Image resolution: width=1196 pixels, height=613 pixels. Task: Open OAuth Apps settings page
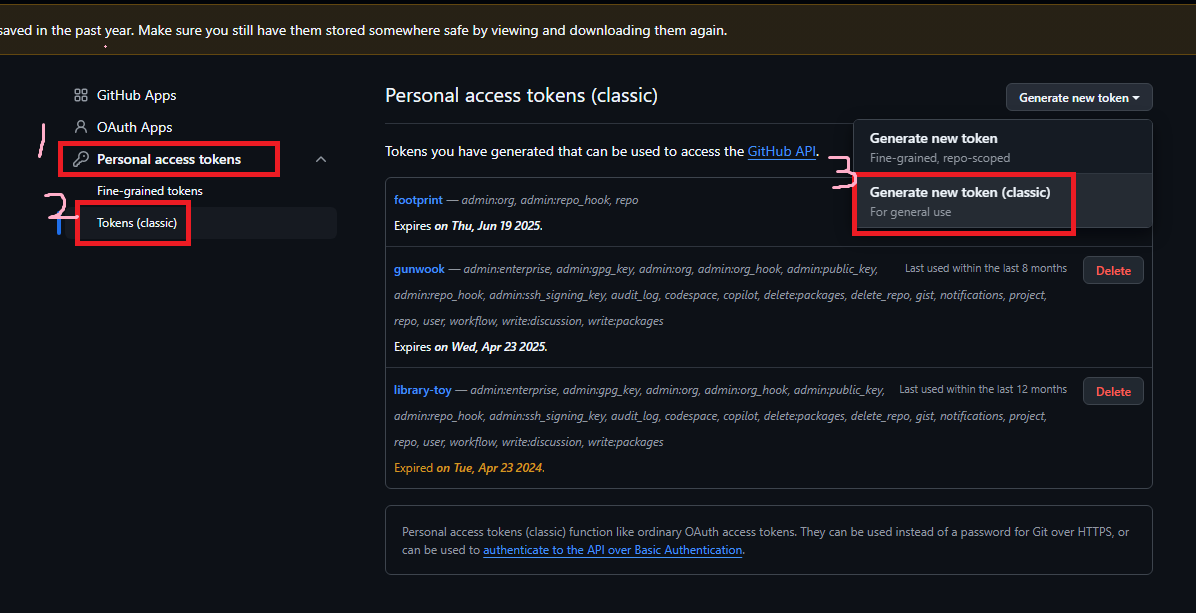134,127
